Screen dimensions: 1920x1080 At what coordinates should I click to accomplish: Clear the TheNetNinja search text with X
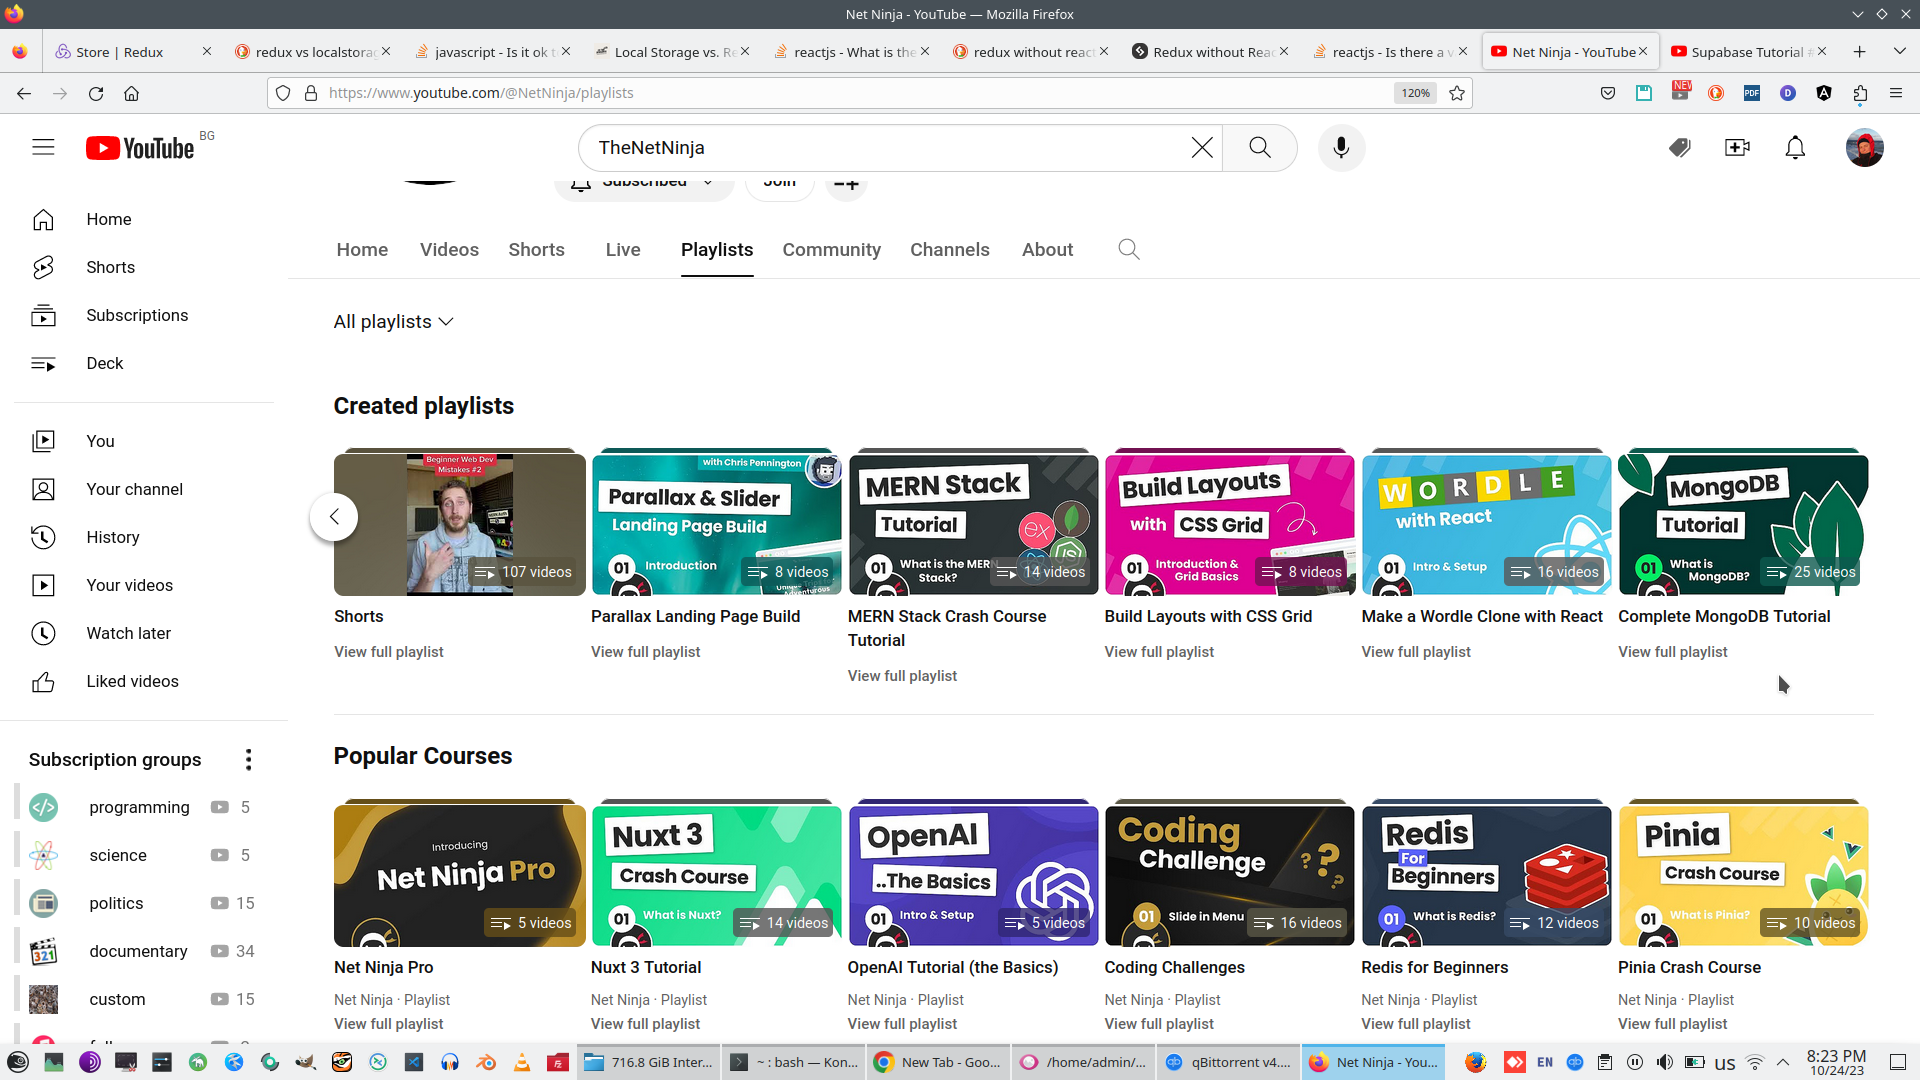(1202, 148)
